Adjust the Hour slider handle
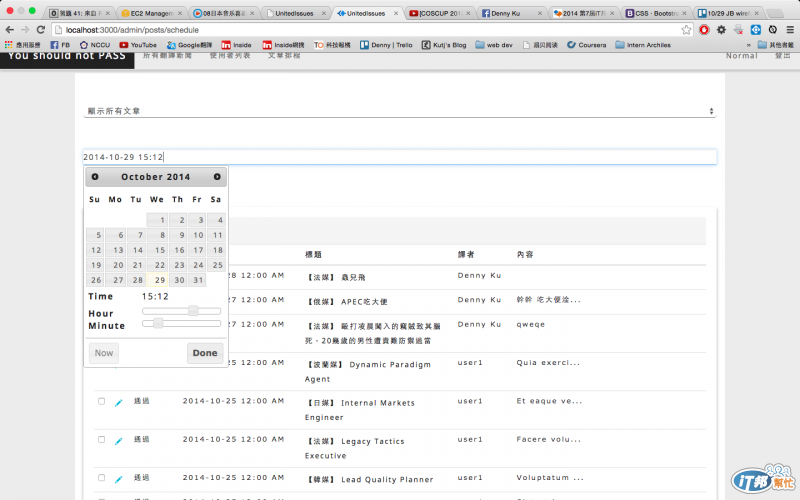This screenshot has height=500, width=800. tap(193, 311)
